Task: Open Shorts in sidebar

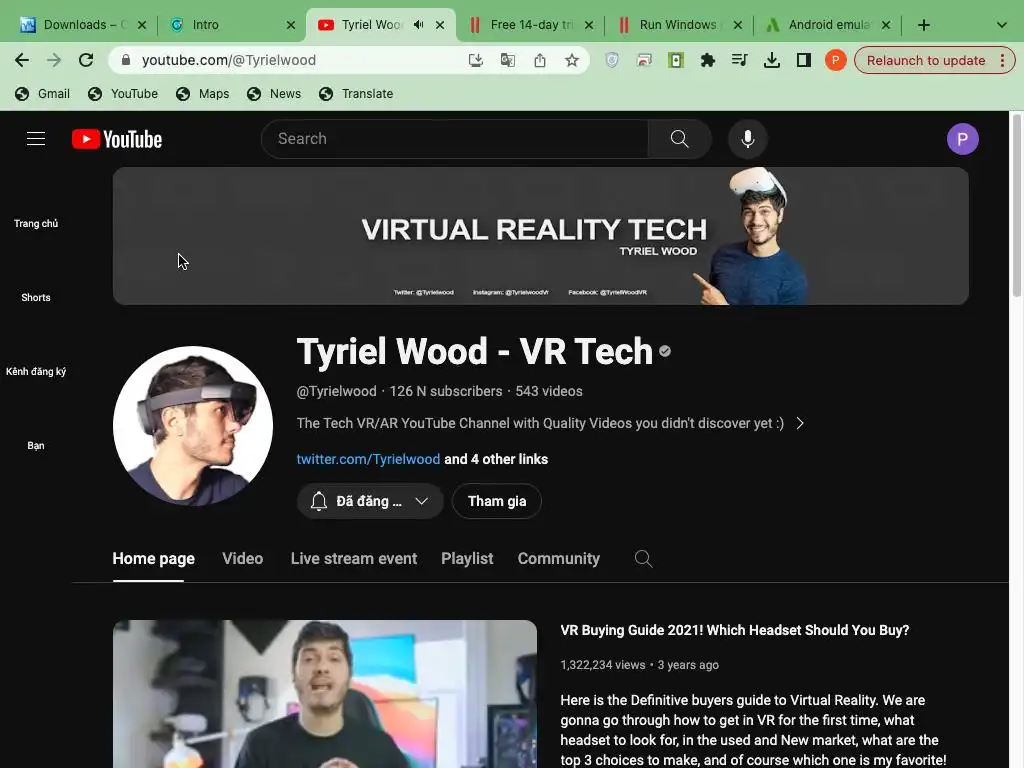Action: coord(36,297)
